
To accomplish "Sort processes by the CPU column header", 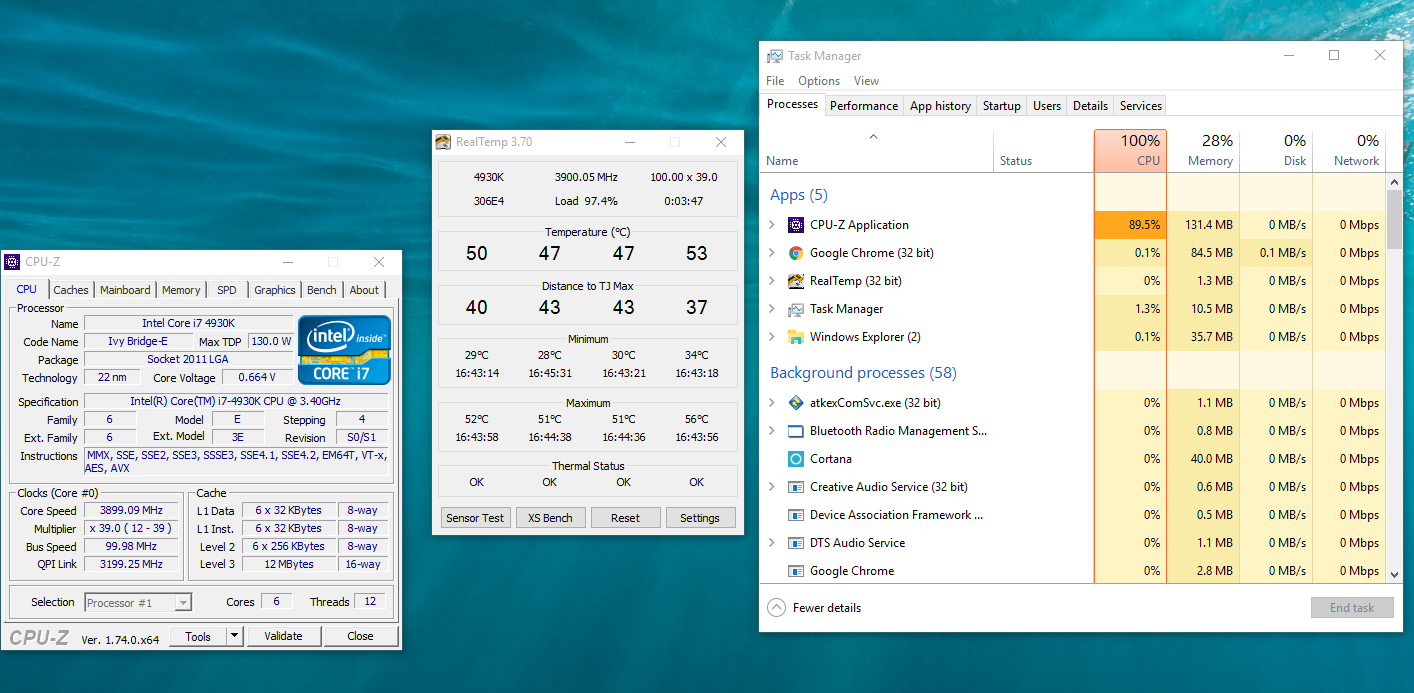I will coord(1130,150).
